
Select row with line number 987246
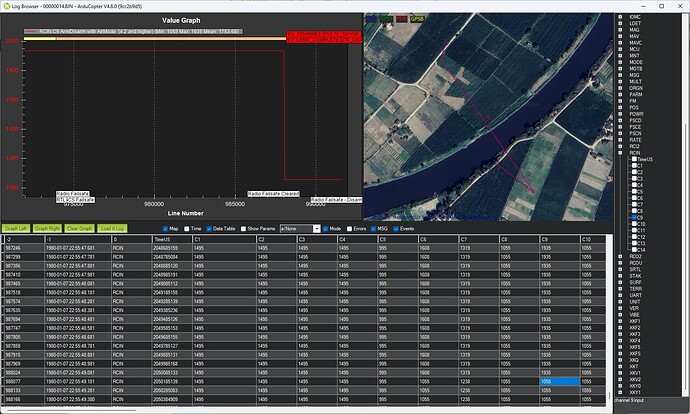point(304,248)
